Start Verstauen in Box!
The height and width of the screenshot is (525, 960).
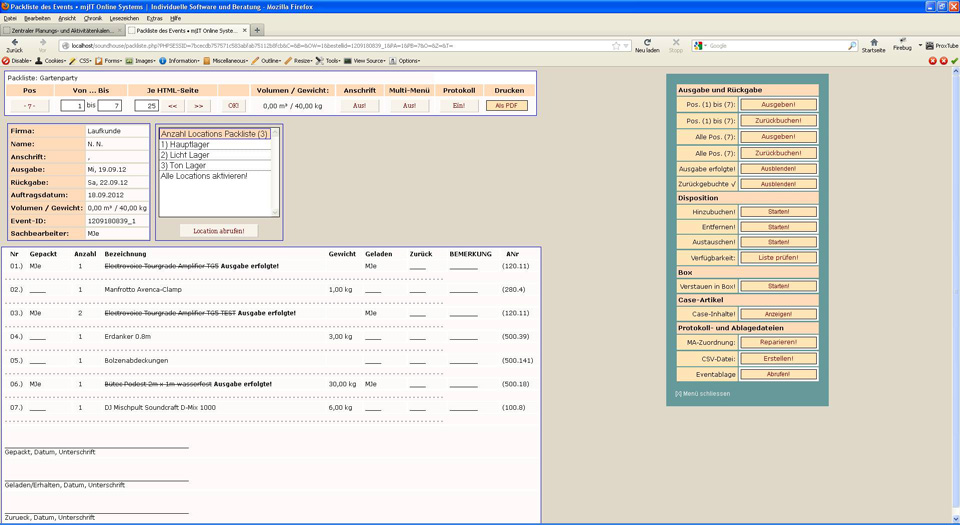tap(778, 286)
